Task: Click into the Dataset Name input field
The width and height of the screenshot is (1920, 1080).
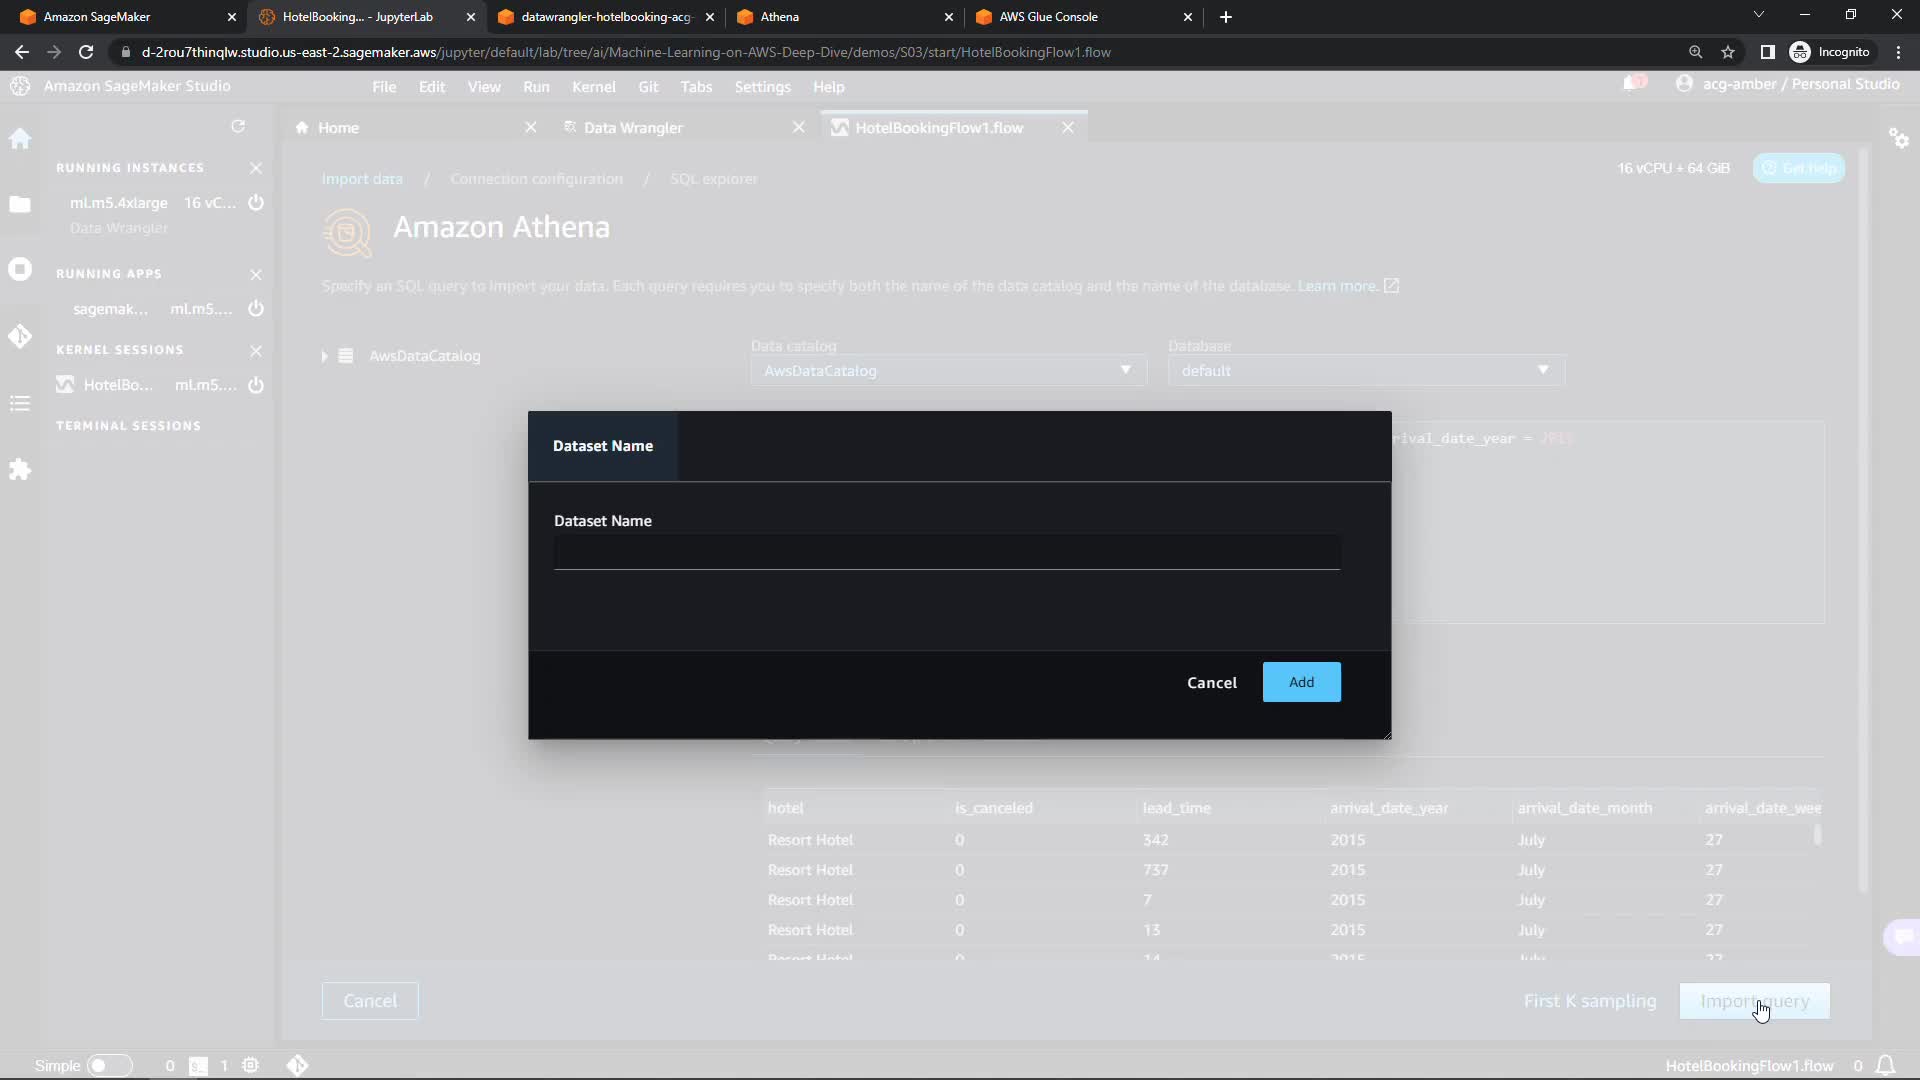Action: pos(946,553)
